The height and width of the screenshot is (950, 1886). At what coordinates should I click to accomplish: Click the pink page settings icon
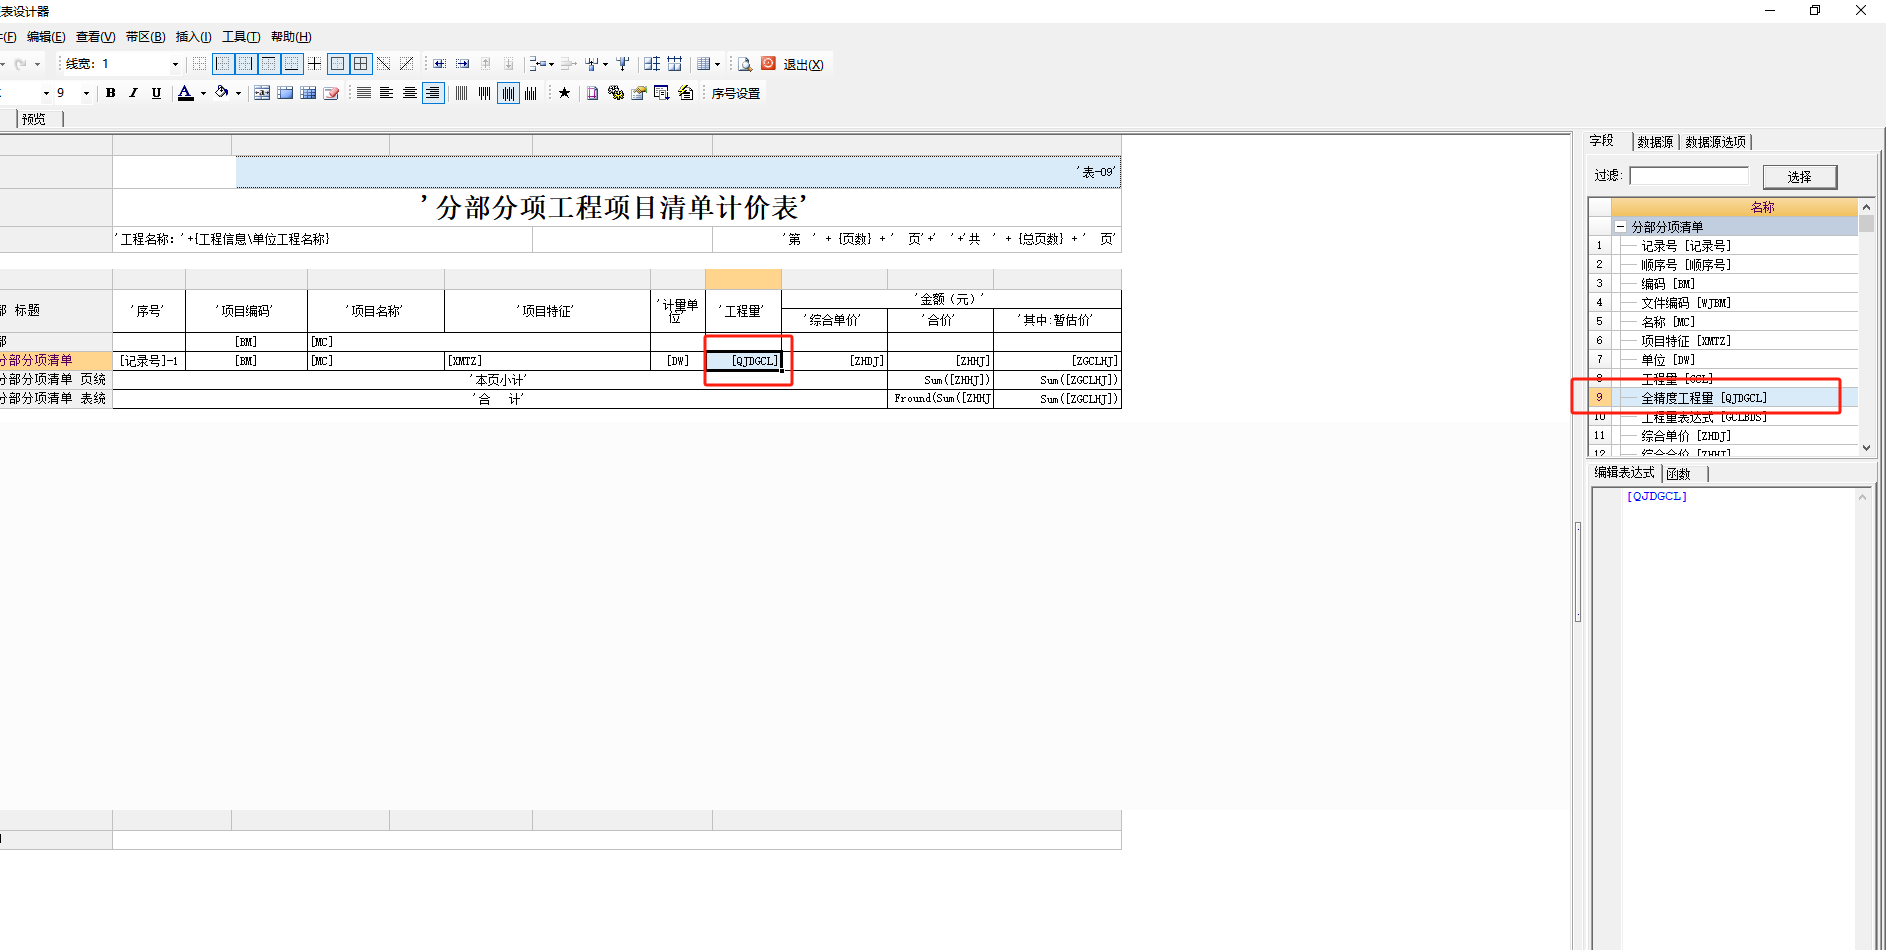click(x=592, y=93)
